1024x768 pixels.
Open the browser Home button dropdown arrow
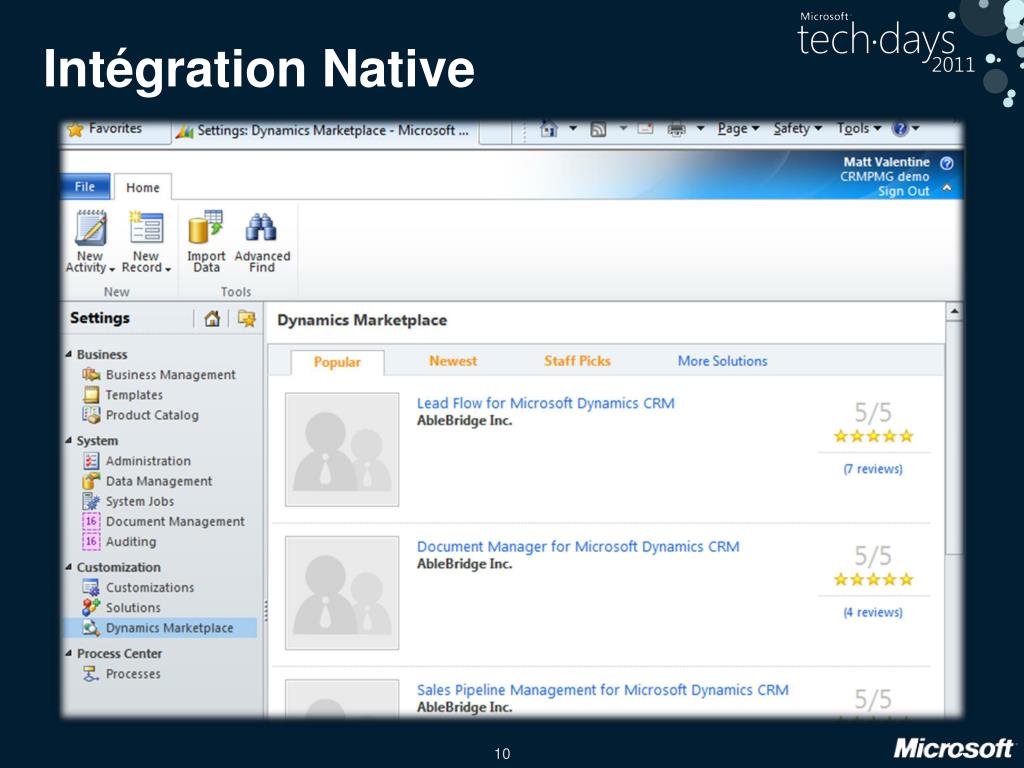point(573,128)
